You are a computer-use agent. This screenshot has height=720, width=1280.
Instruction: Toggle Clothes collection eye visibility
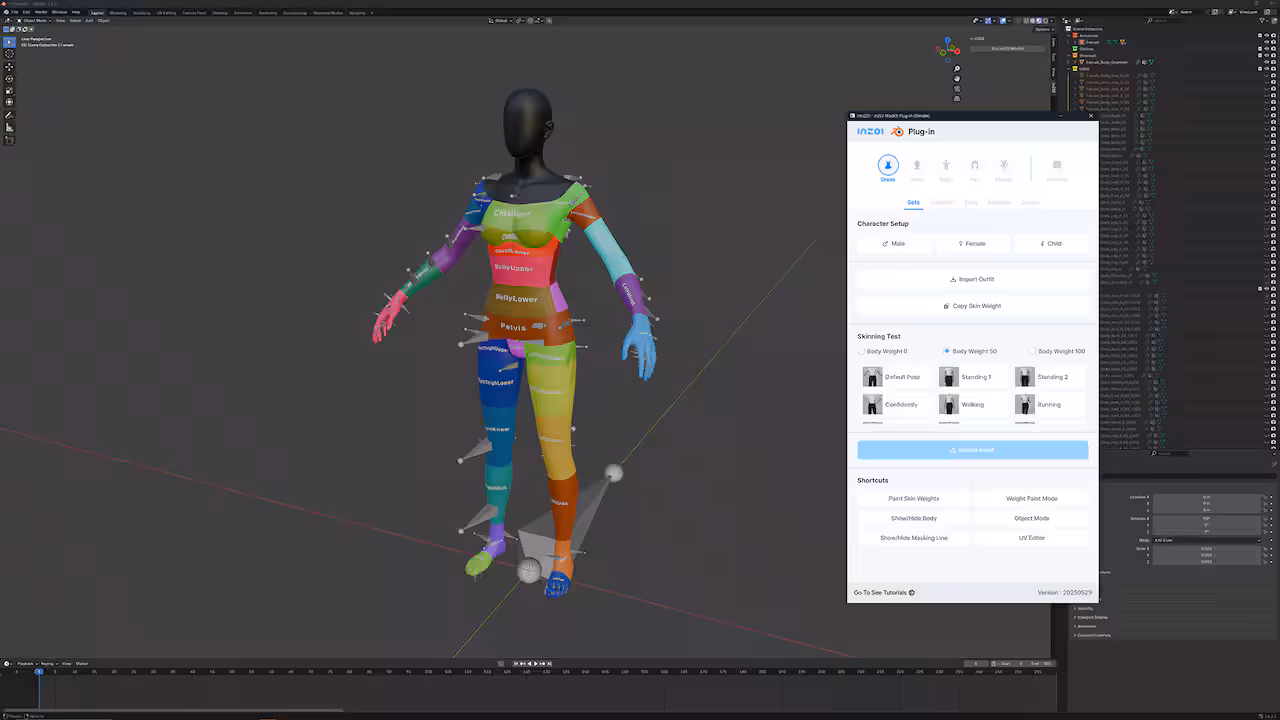(1267, 49)
